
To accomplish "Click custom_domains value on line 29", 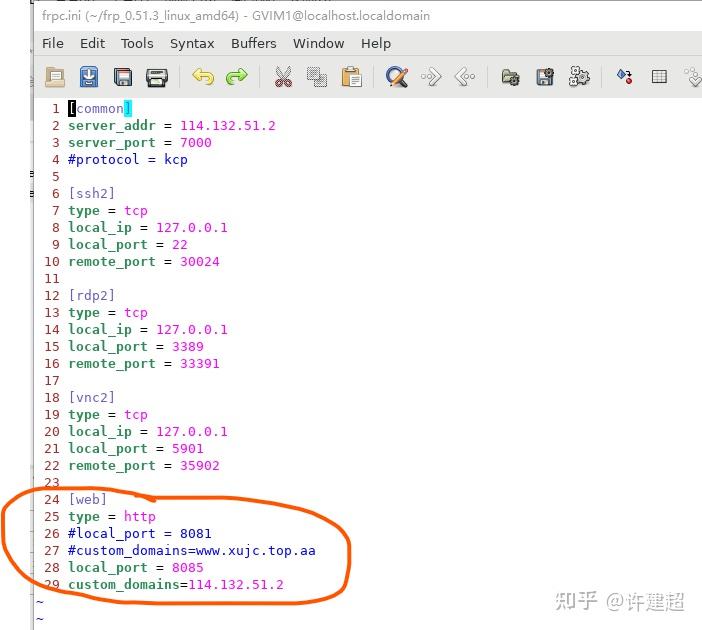I will click(x=236, y=585).
